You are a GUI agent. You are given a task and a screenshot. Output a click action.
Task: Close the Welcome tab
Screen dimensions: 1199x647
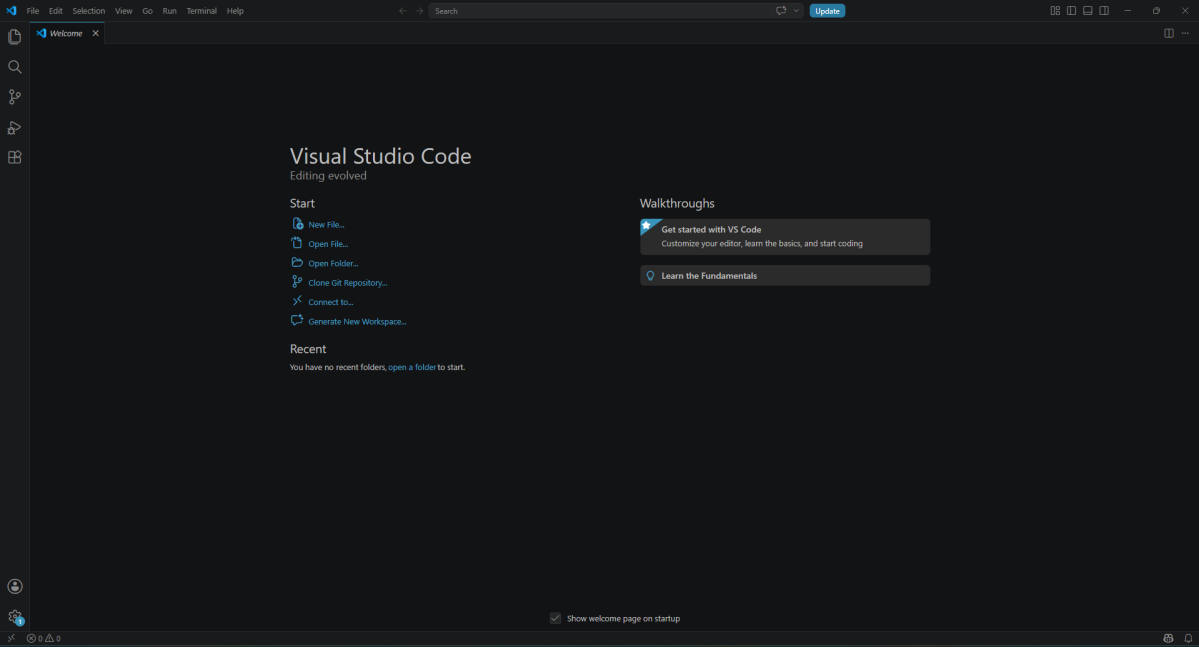click(x=96, y=34)
